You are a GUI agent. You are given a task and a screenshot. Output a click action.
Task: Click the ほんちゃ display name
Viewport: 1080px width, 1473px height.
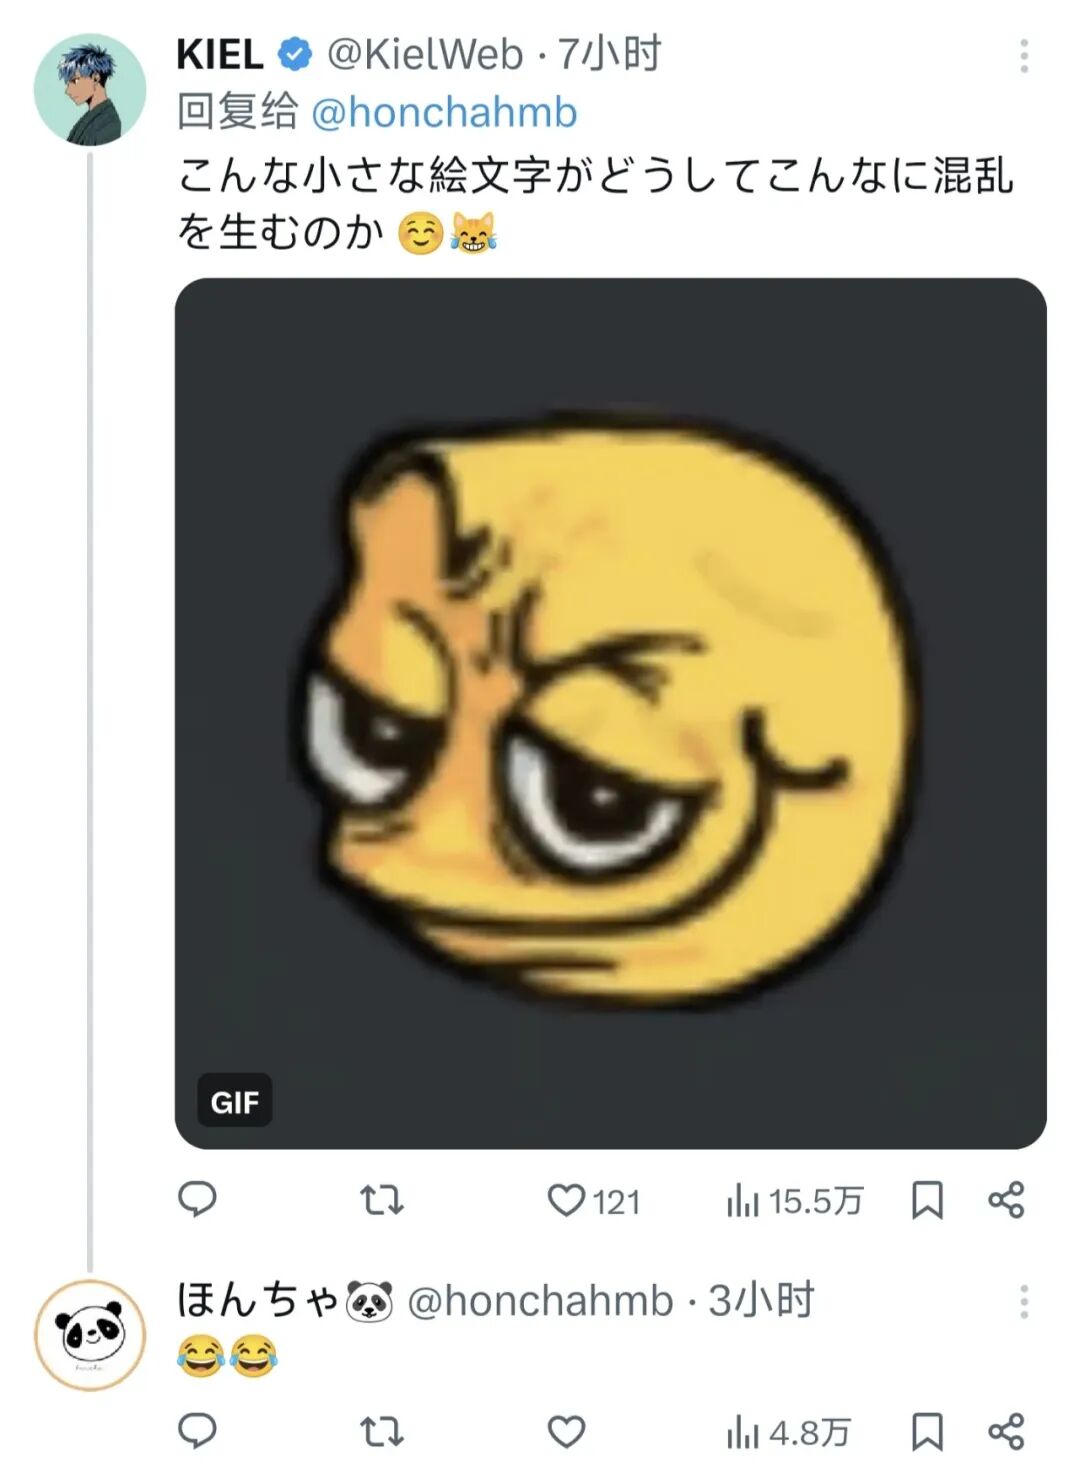point(258,1300)
